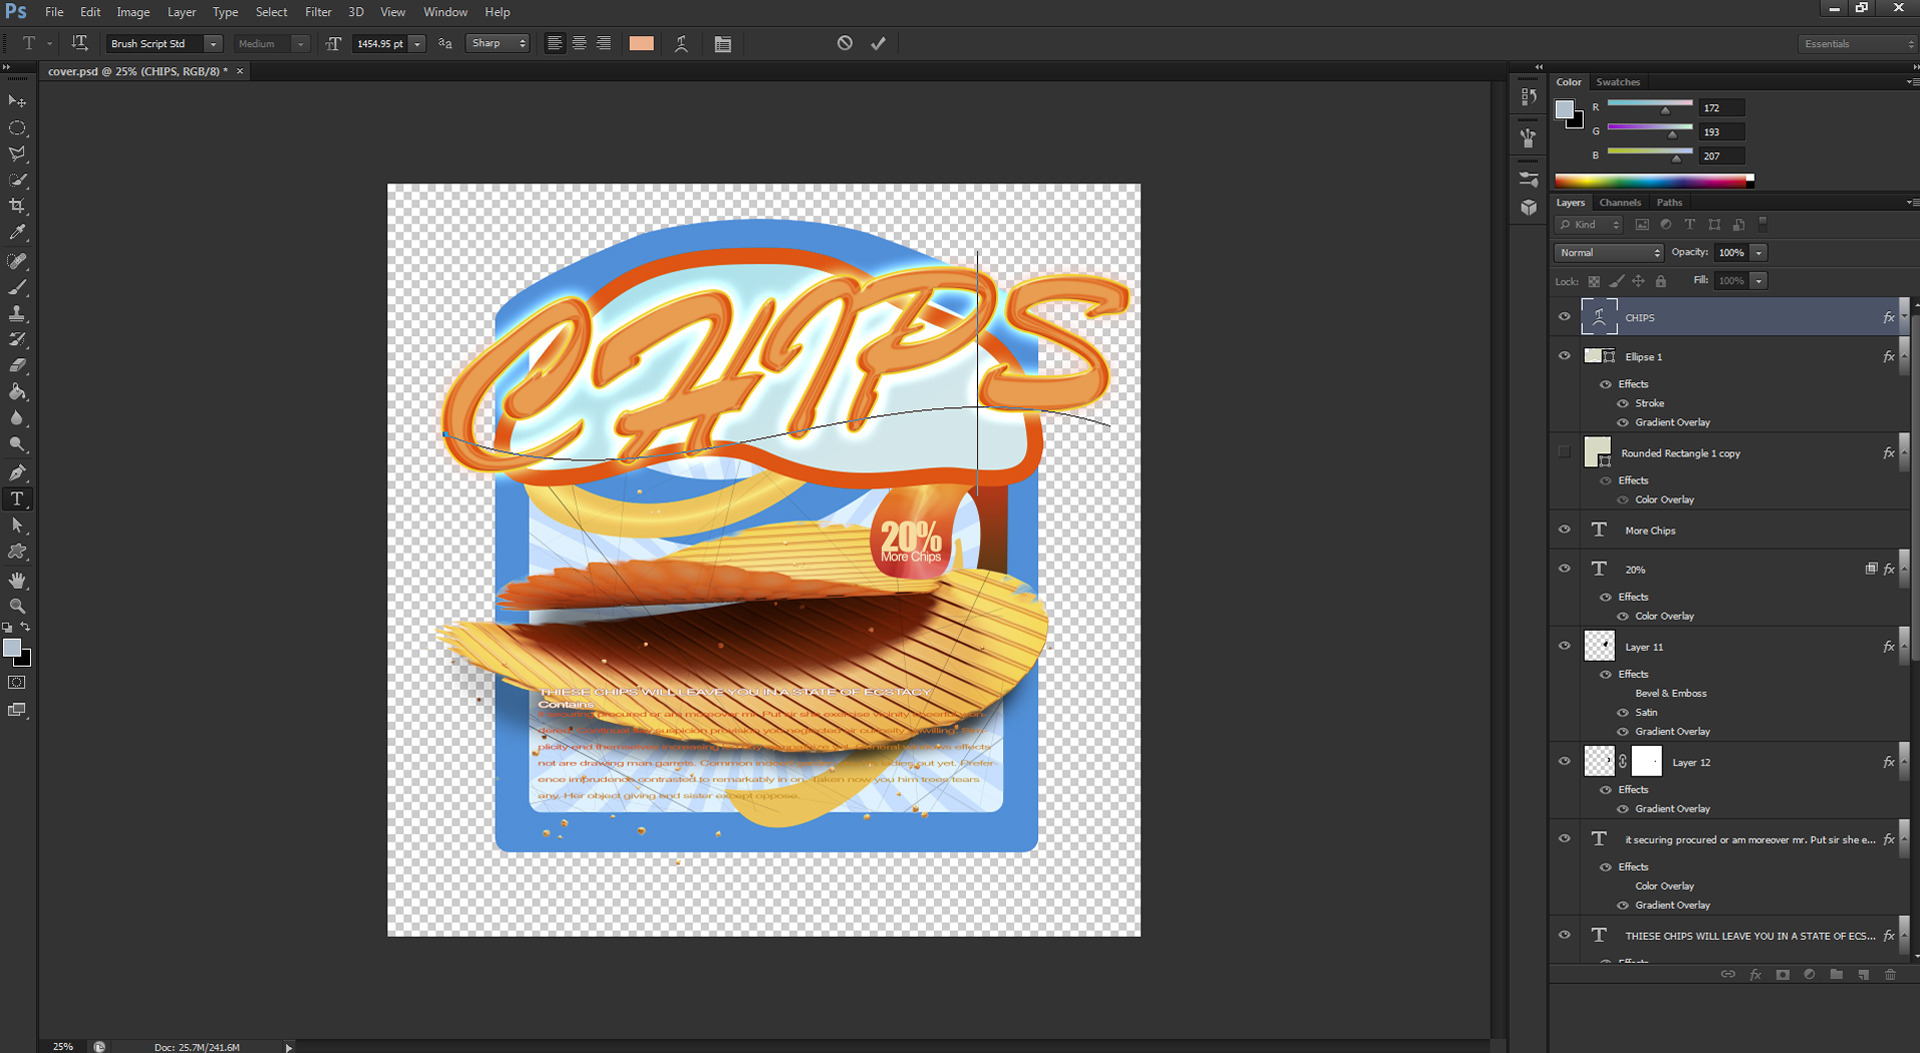Toggle Stroke effect visibility on Ellipse 1
This screenshot has width=1920, height=1053.
pos(1623,404)
